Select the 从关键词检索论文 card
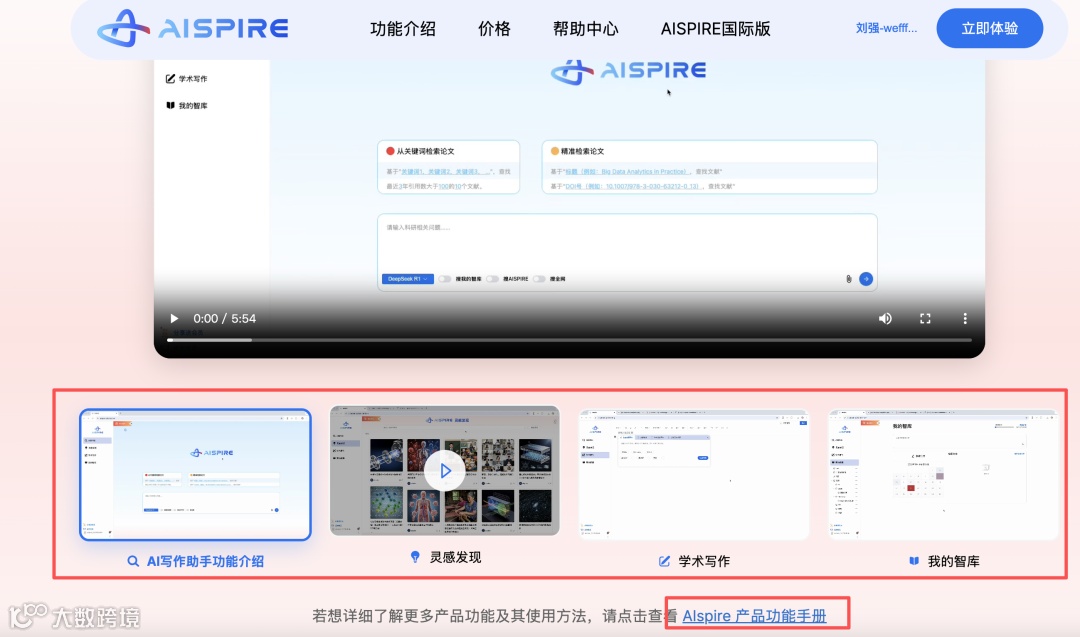Image resolution: width=1080 pixels, height=637 pixels. click(x=448, y=167)
